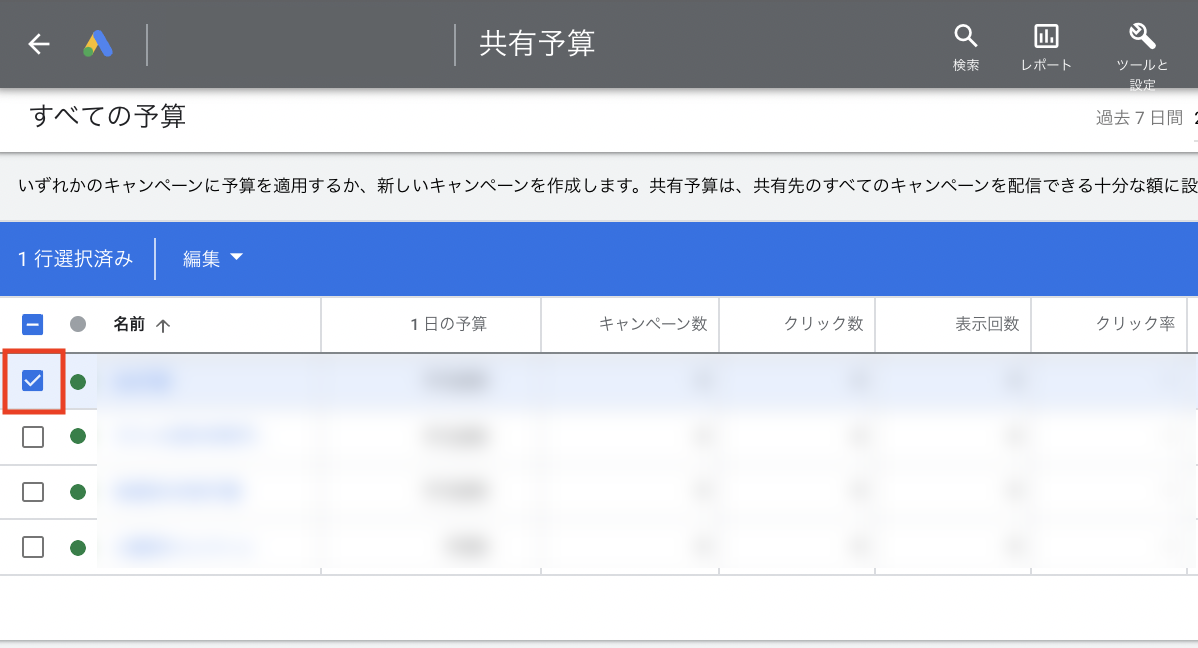Open the third budget name link
1198x648 pixels.
tap(179, 492)
